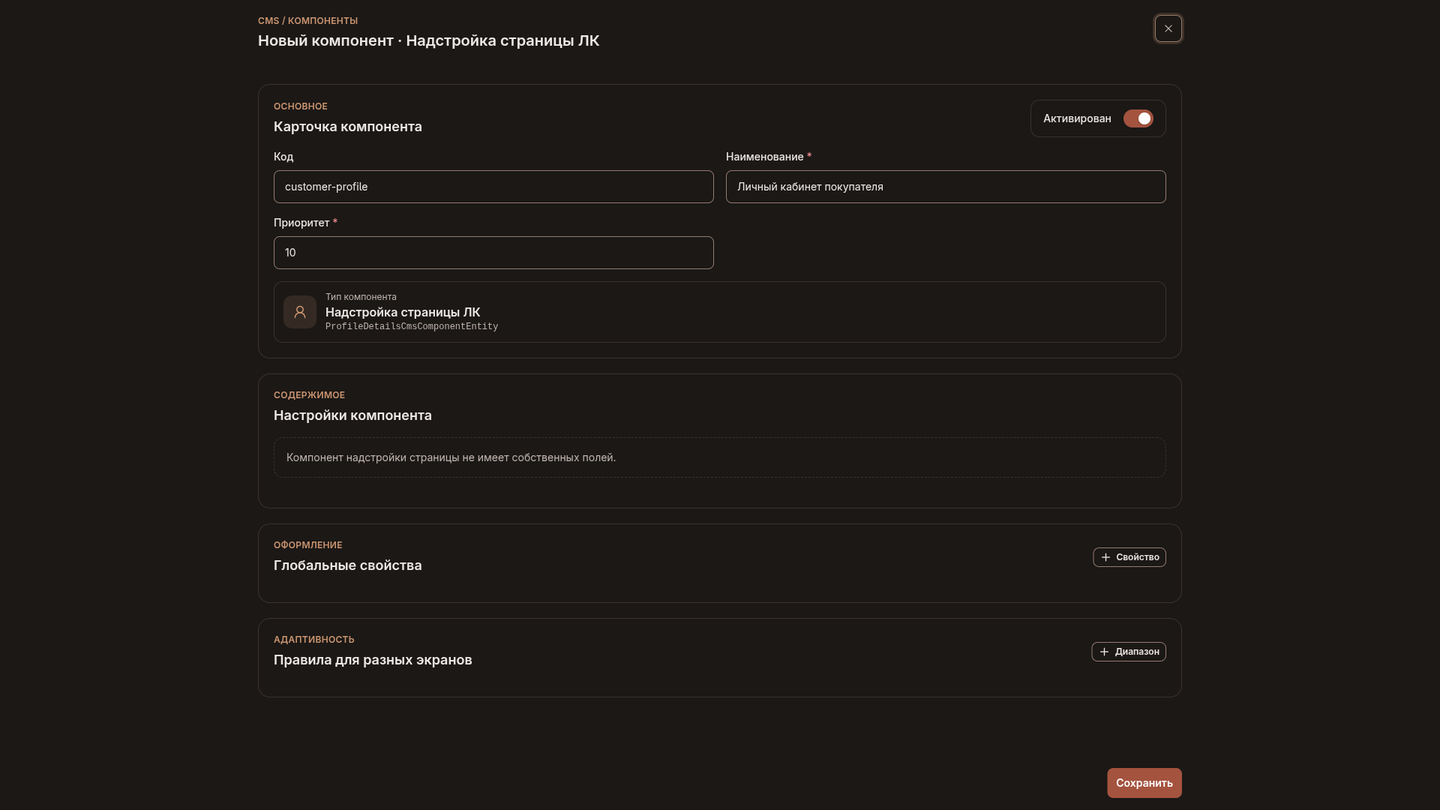This screenshot has height=810, width=1440.
Task: Click the АДАПТИВНОСТЬ section label
Action: 314,640
